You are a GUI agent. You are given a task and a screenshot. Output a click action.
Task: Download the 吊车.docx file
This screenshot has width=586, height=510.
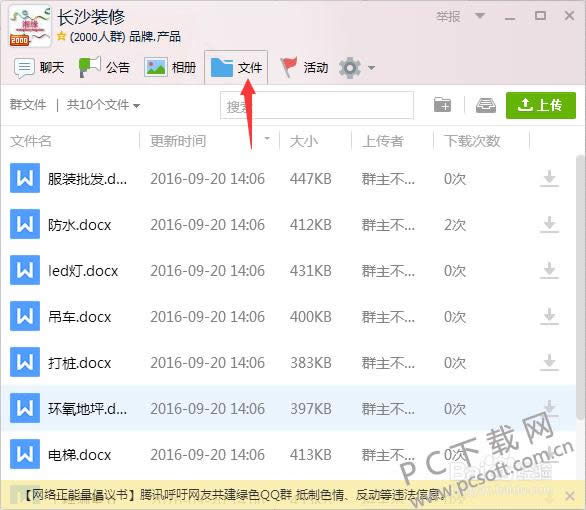coord(549,316)
